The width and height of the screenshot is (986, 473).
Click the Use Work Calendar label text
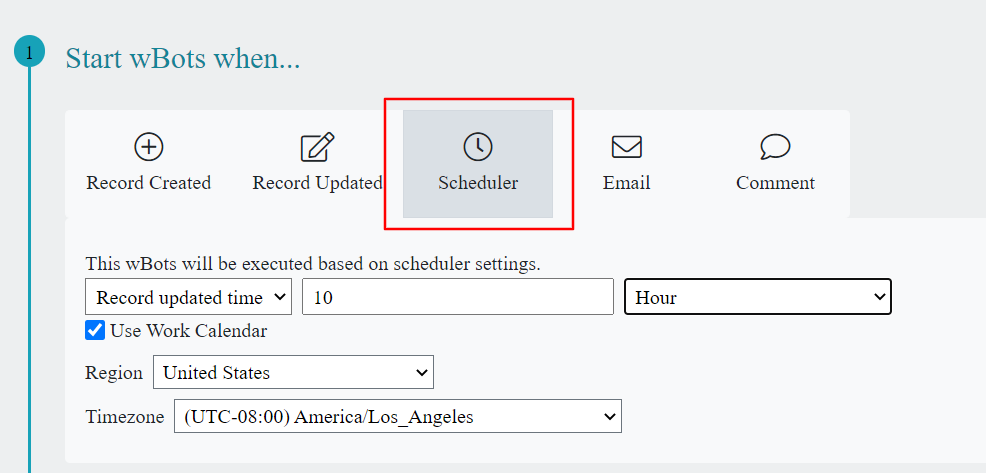(189, 331)
